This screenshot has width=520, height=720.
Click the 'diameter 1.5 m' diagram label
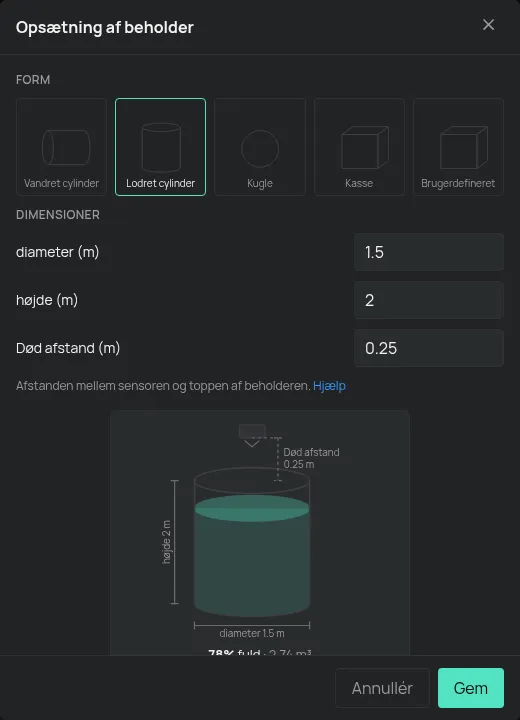(252, 633)
